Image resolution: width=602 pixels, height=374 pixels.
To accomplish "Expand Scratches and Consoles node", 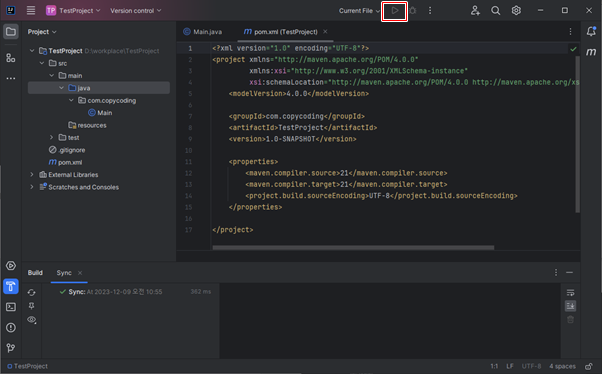I will (32, 187).
